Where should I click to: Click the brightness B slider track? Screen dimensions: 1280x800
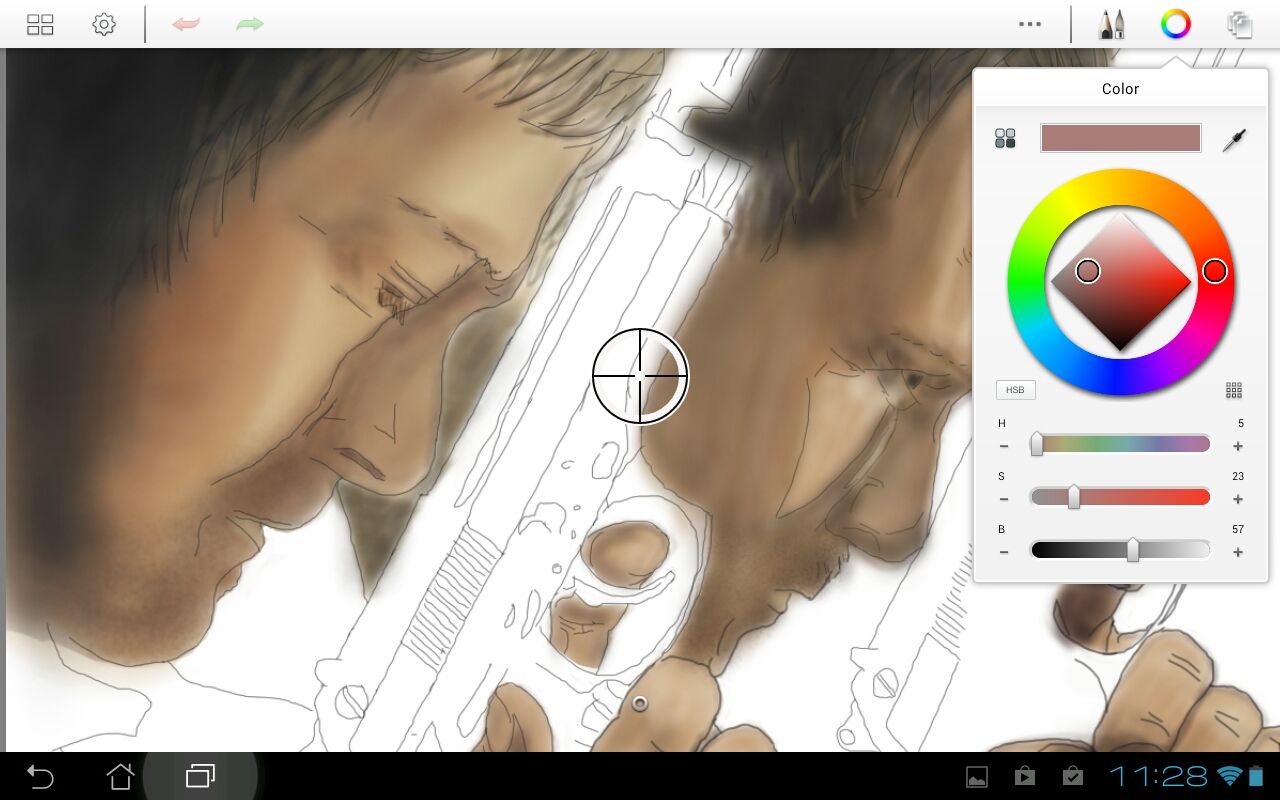[1121, 550]
